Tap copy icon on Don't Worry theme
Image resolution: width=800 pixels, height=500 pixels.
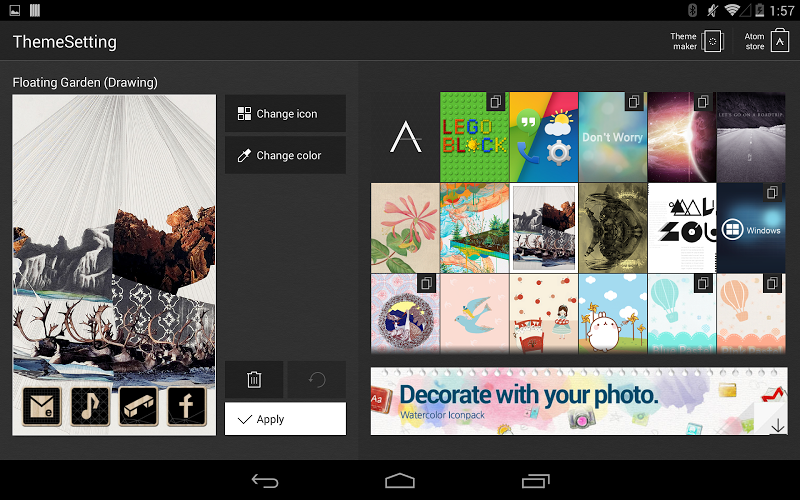[x=634, y=102]
